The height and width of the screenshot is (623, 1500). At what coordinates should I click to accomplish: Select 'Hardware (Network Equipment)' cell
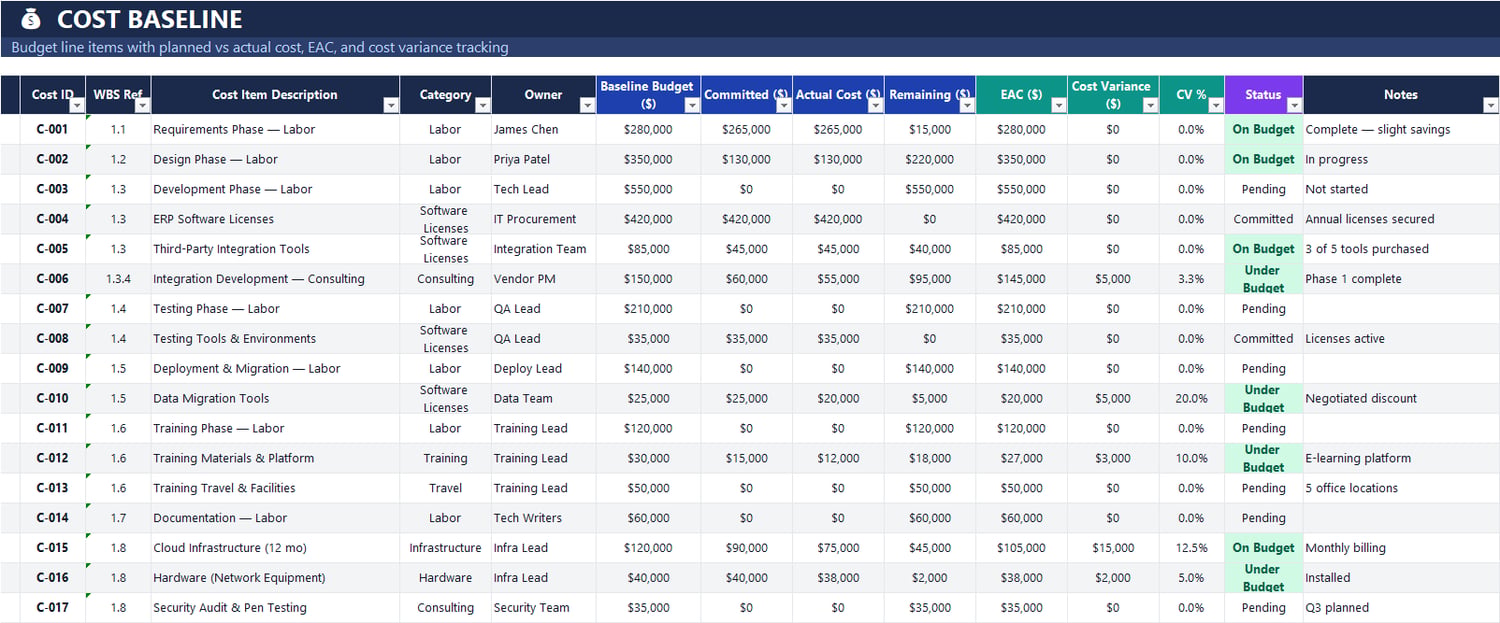pos(275,578)
